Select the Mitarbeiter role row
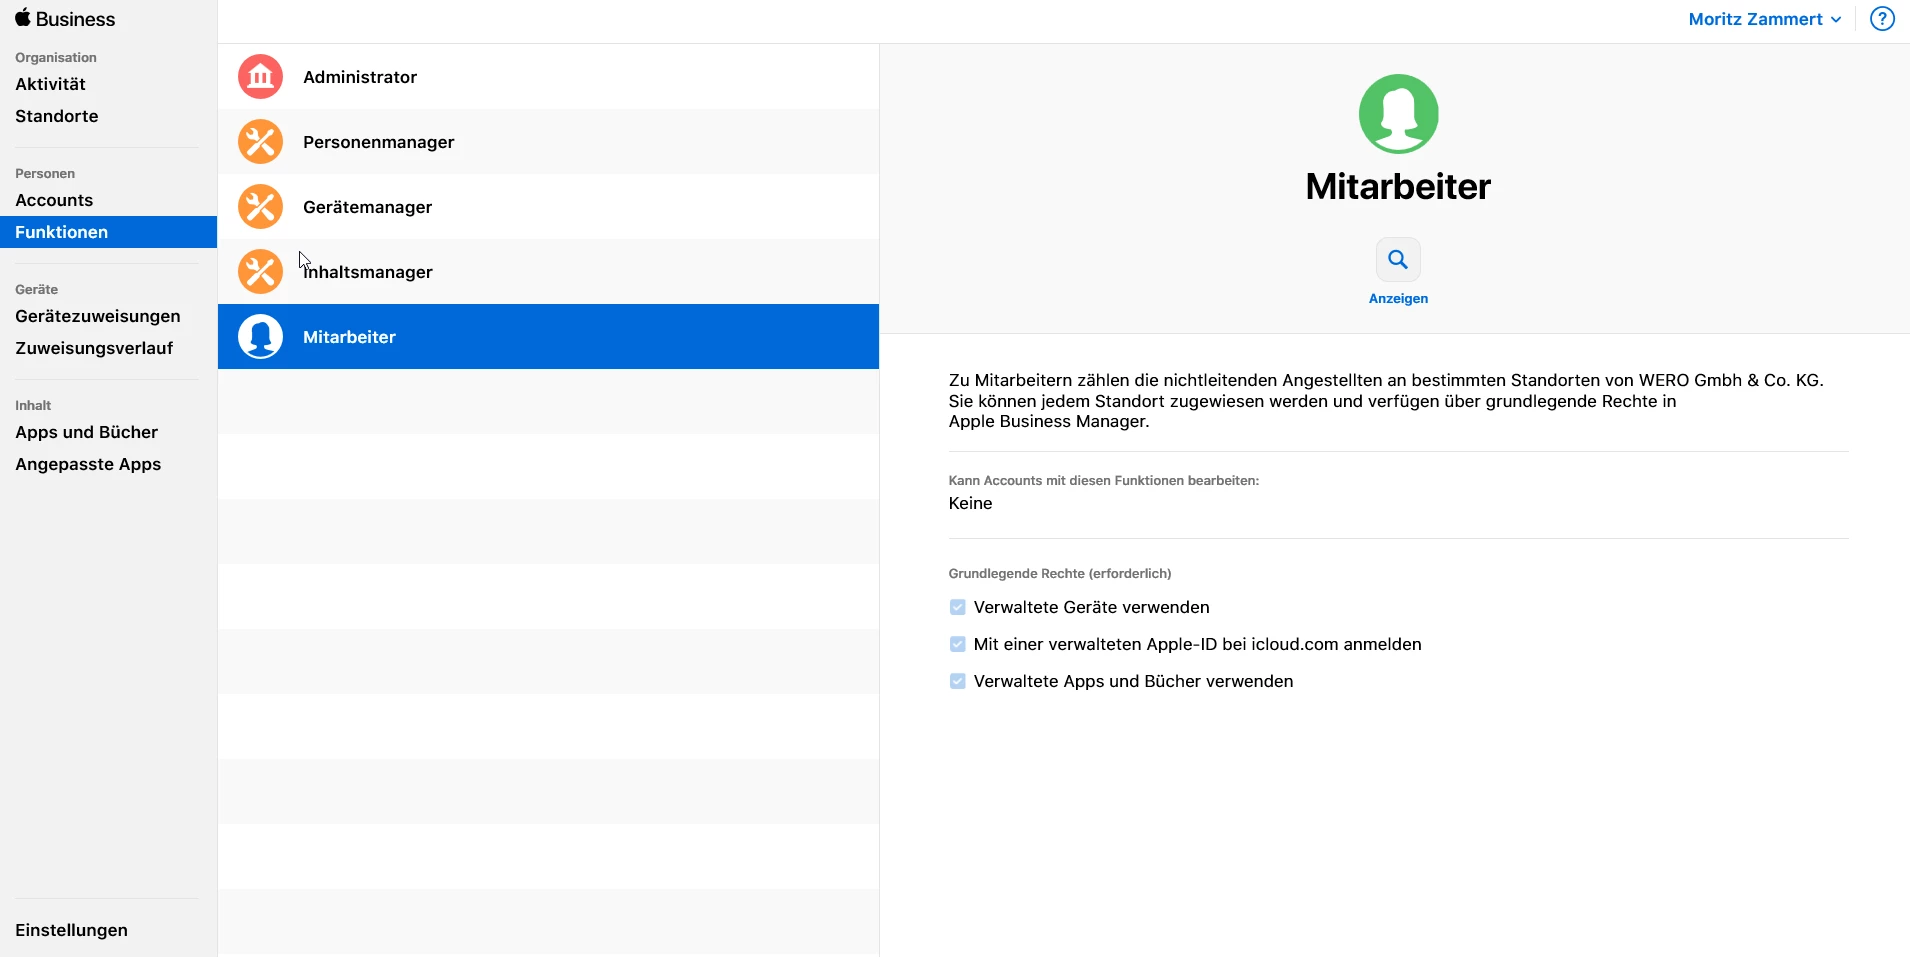The image size is (1910, 957). (548, 337)
